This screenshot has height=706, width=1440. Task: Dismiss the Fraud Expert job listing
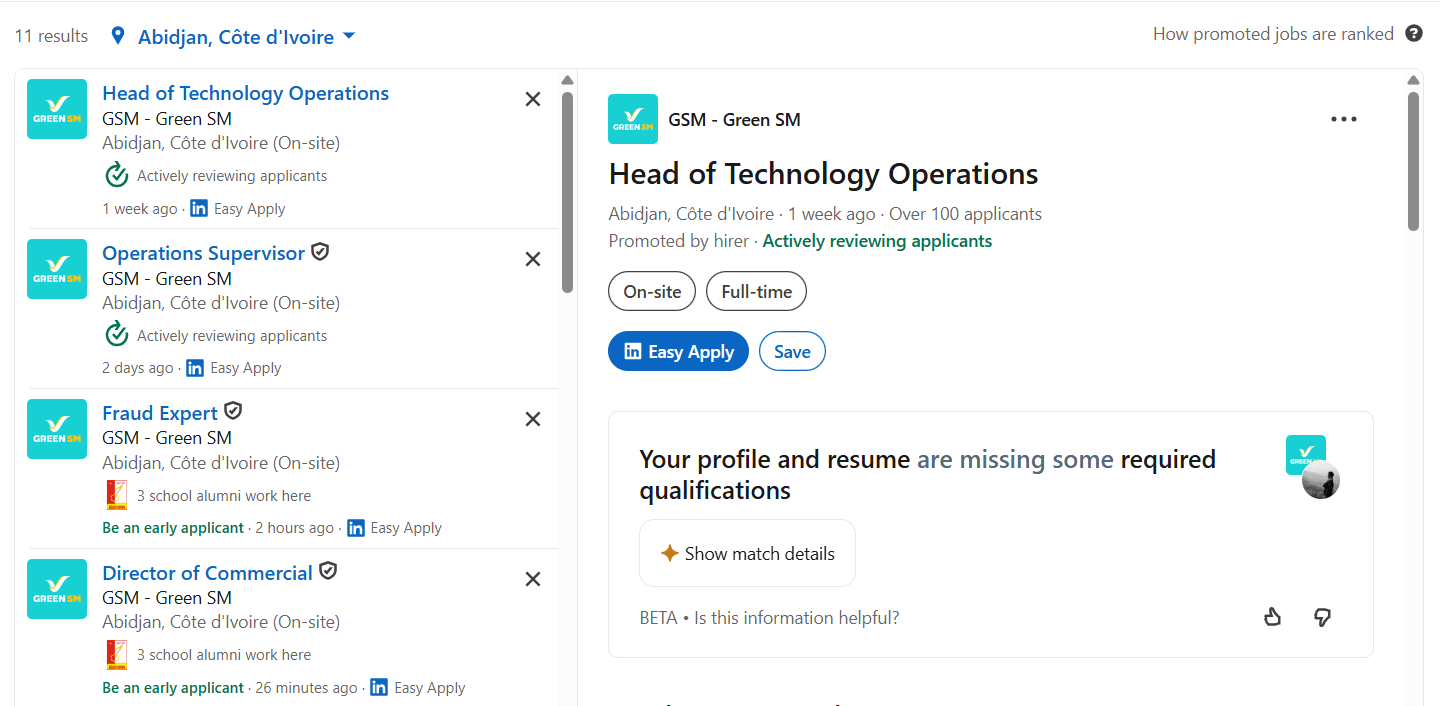click(x=533, y=419)
